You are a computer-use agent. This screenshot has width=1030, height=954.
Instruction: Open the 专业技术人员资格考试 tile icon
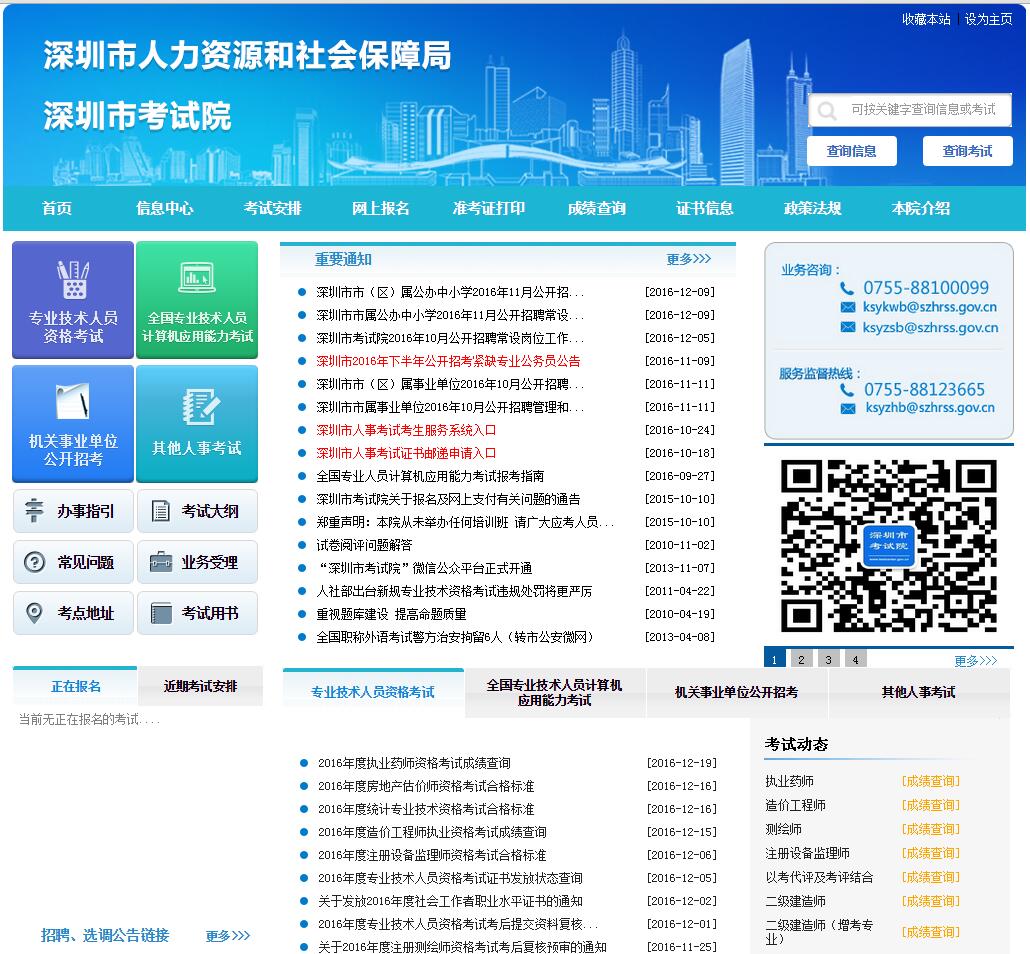pos(73,279)
